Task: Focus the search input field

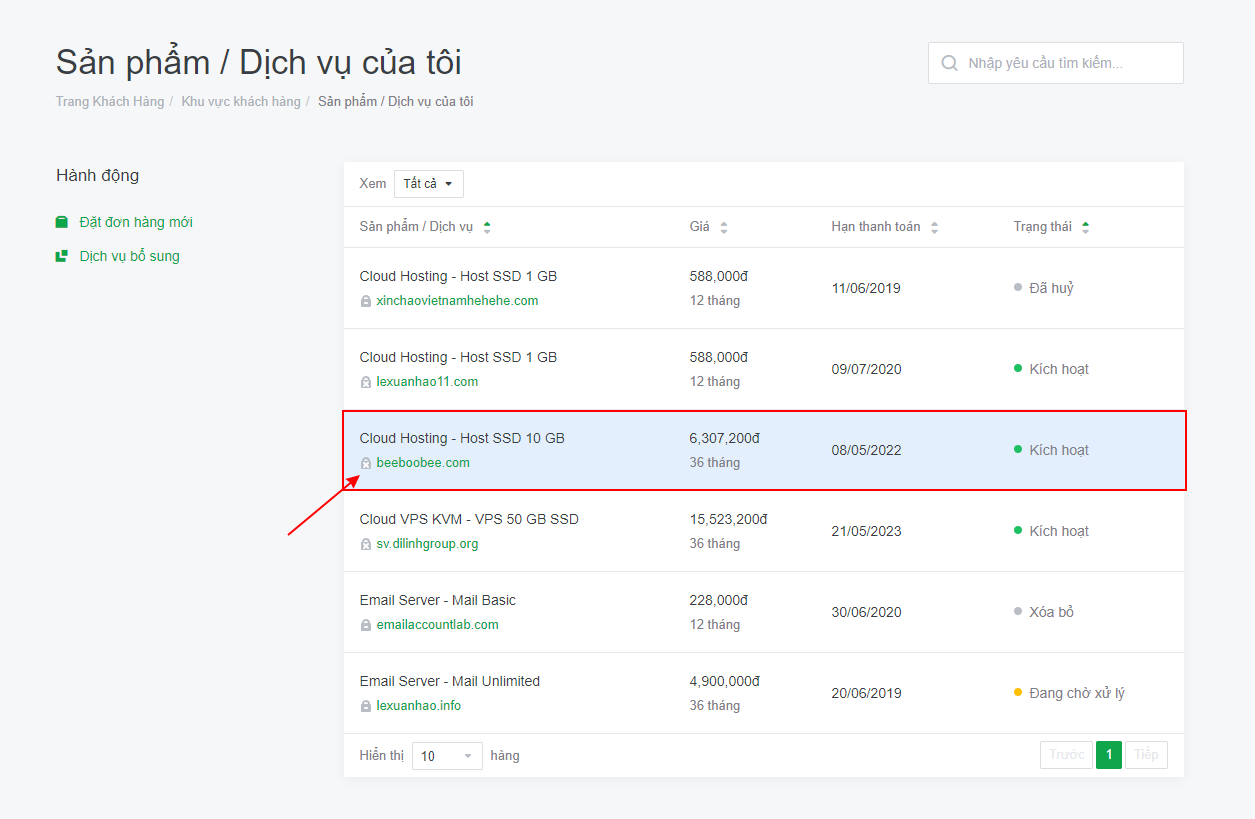Action: pos(1056,63)
